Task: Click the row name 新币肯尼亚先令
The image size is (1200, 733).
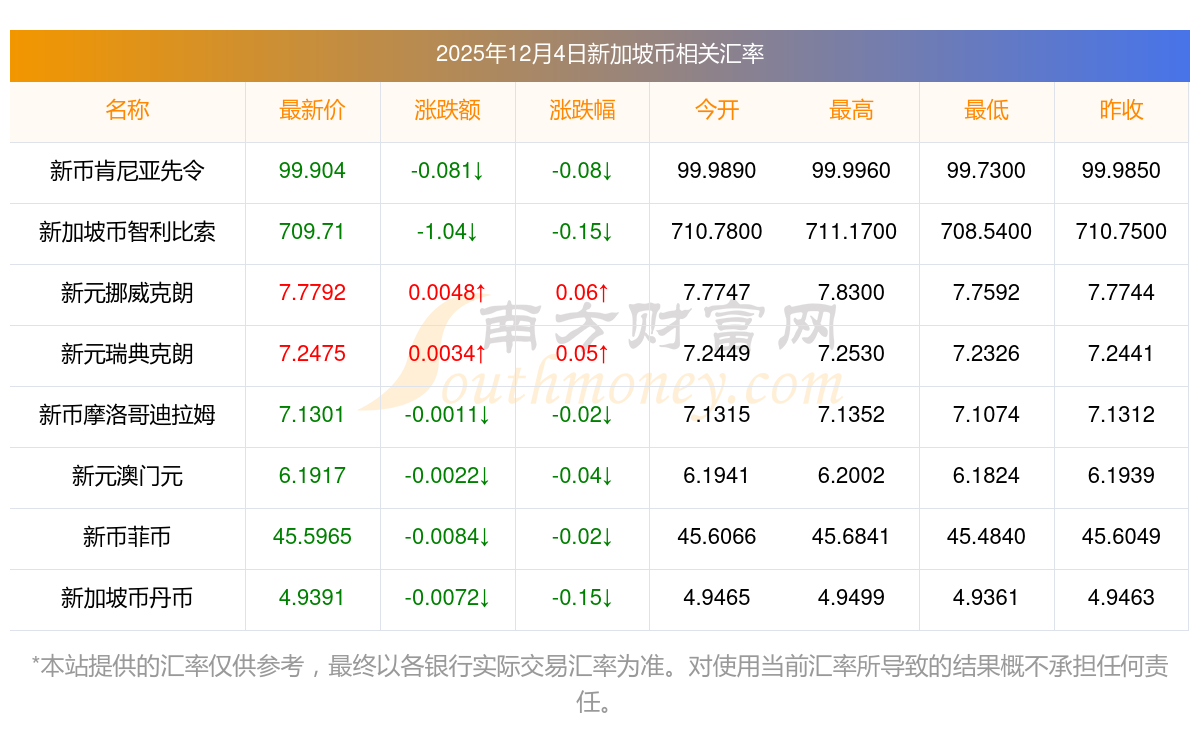Action: 127,171
